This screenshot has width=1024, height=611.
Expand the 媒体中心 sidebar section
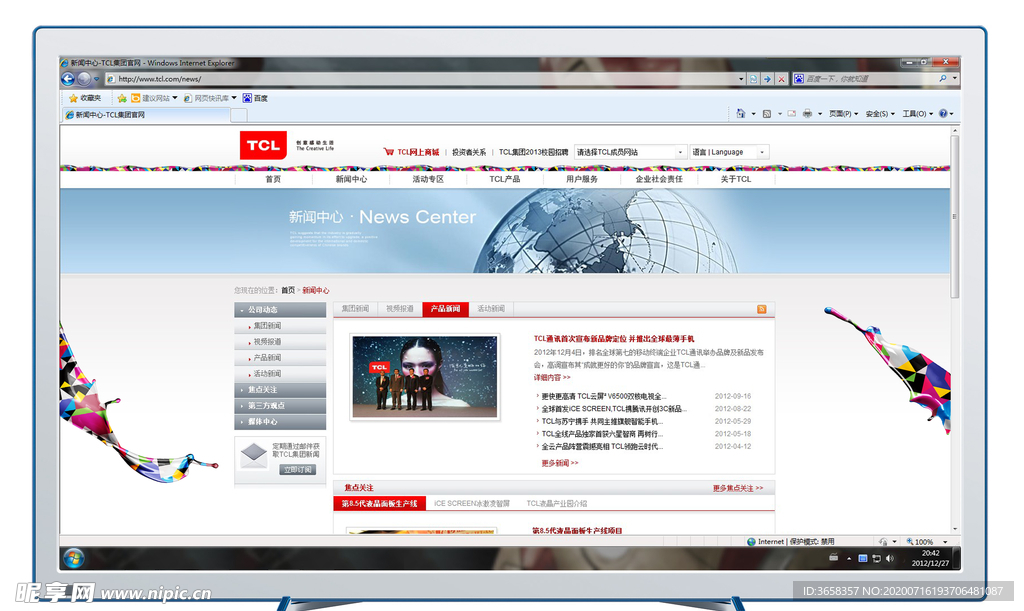tap(280, 422)
